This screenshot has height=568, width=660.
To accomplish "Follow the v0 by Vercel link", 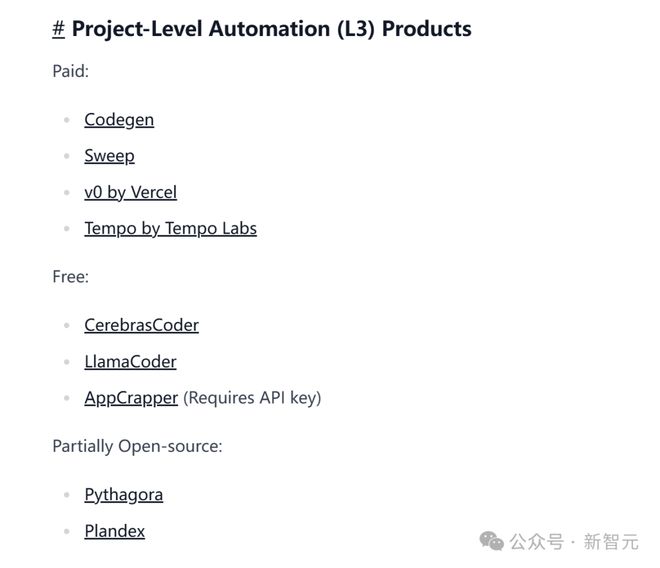I will click(130, 192).
